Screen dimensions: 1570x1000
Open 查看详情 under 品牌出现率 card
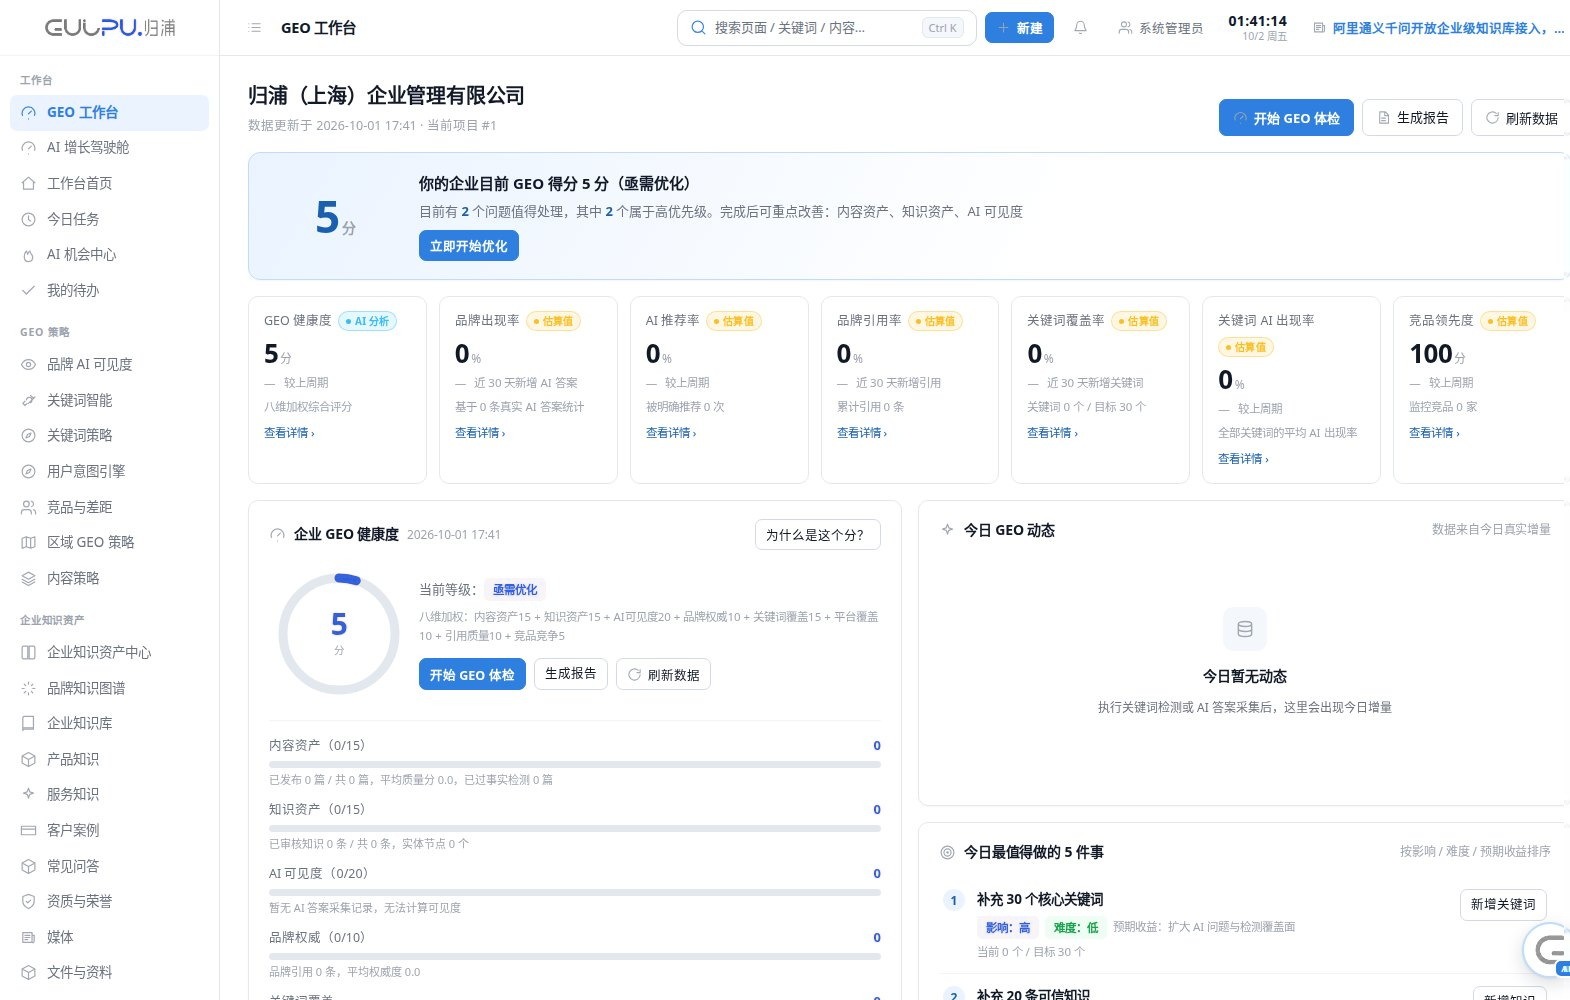pyautogui.click(x=480, y=433)
